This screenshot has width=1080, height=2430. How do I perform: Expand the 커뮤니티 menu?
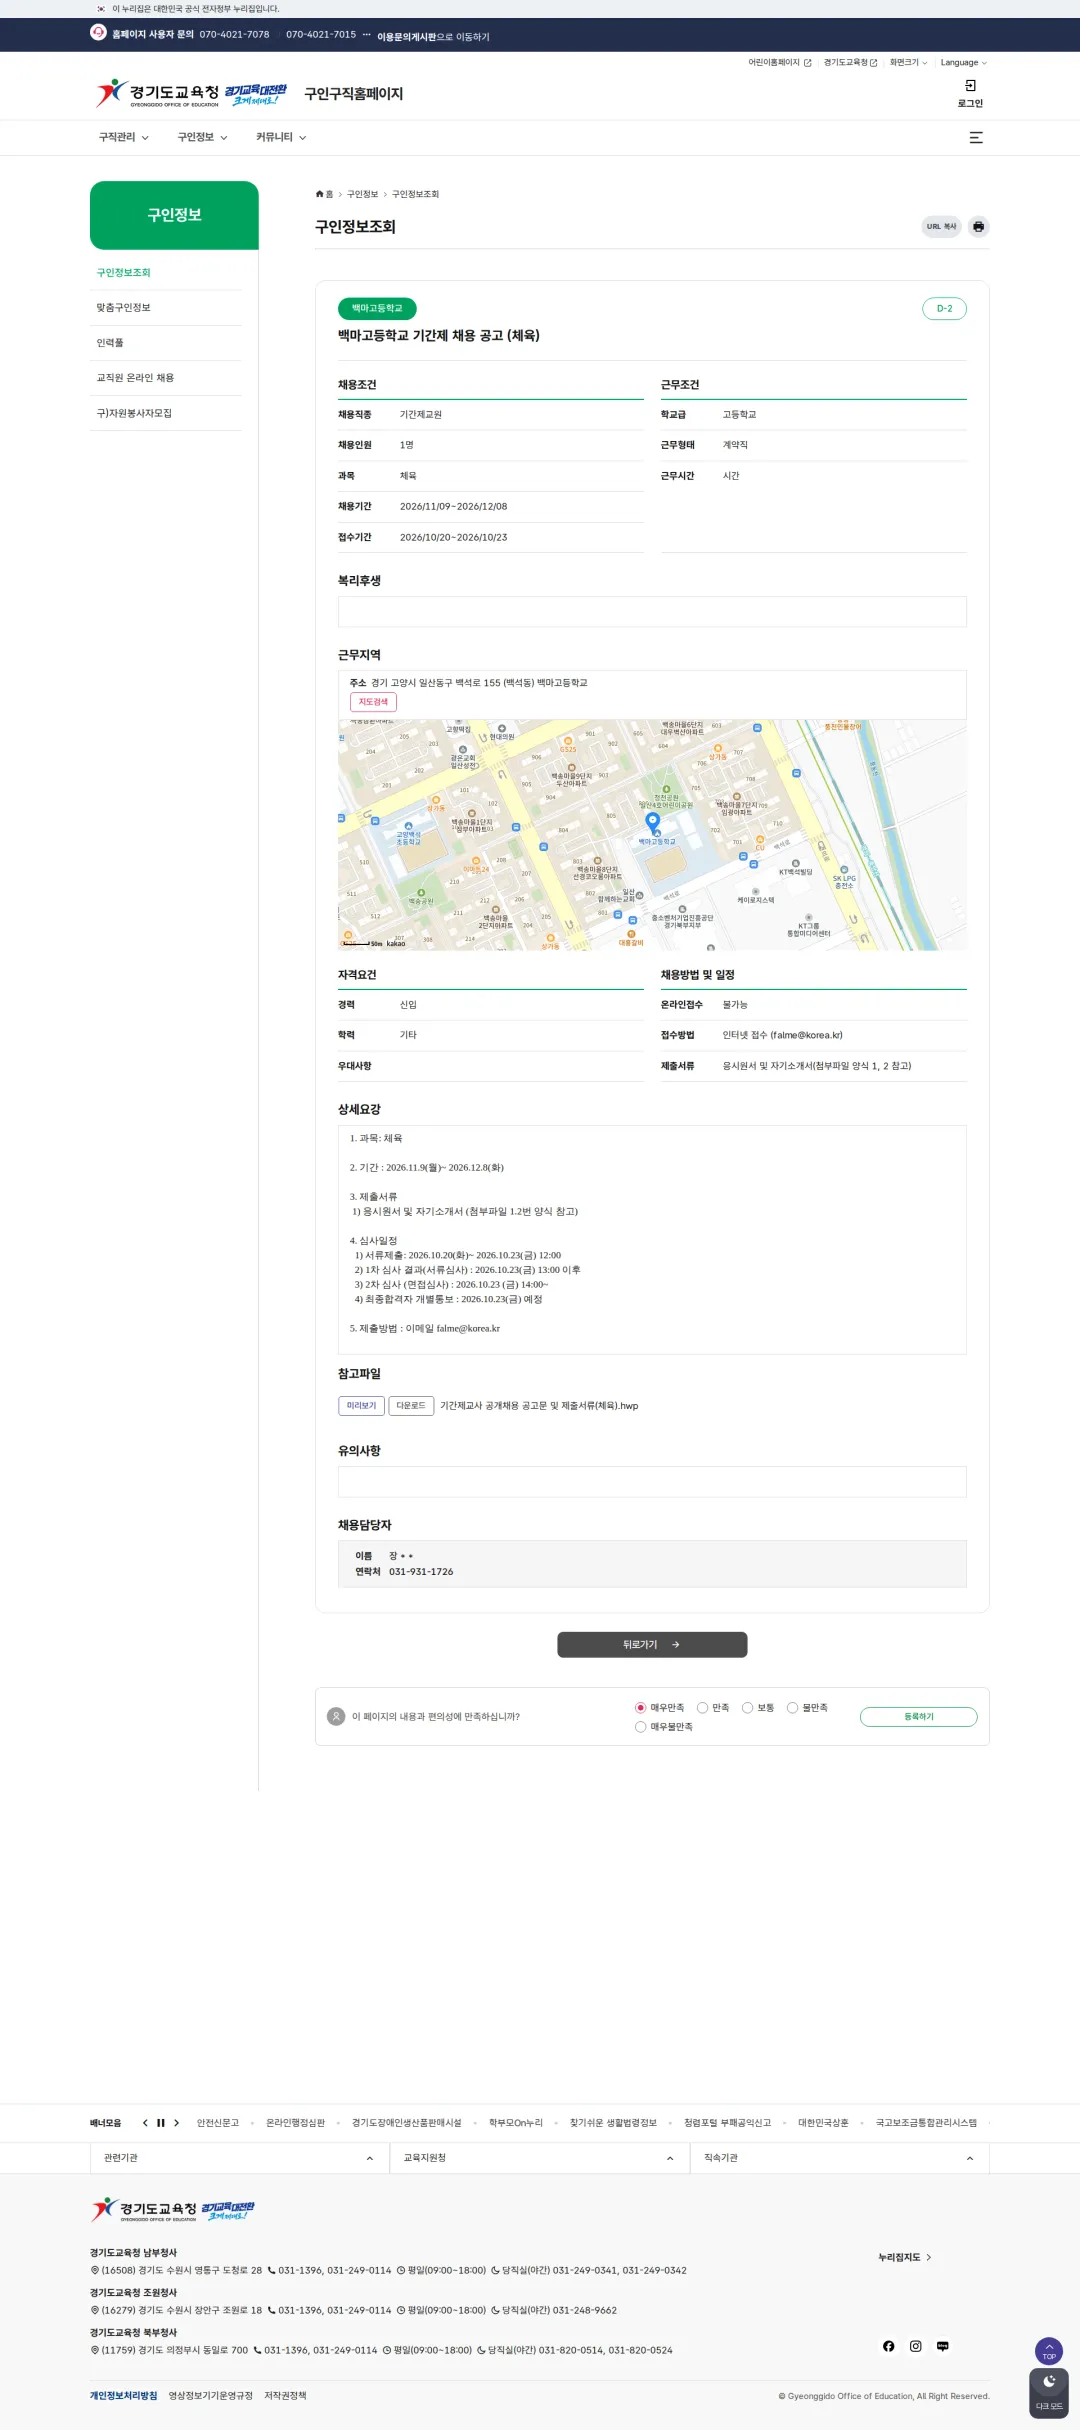(x=281, y=138)
